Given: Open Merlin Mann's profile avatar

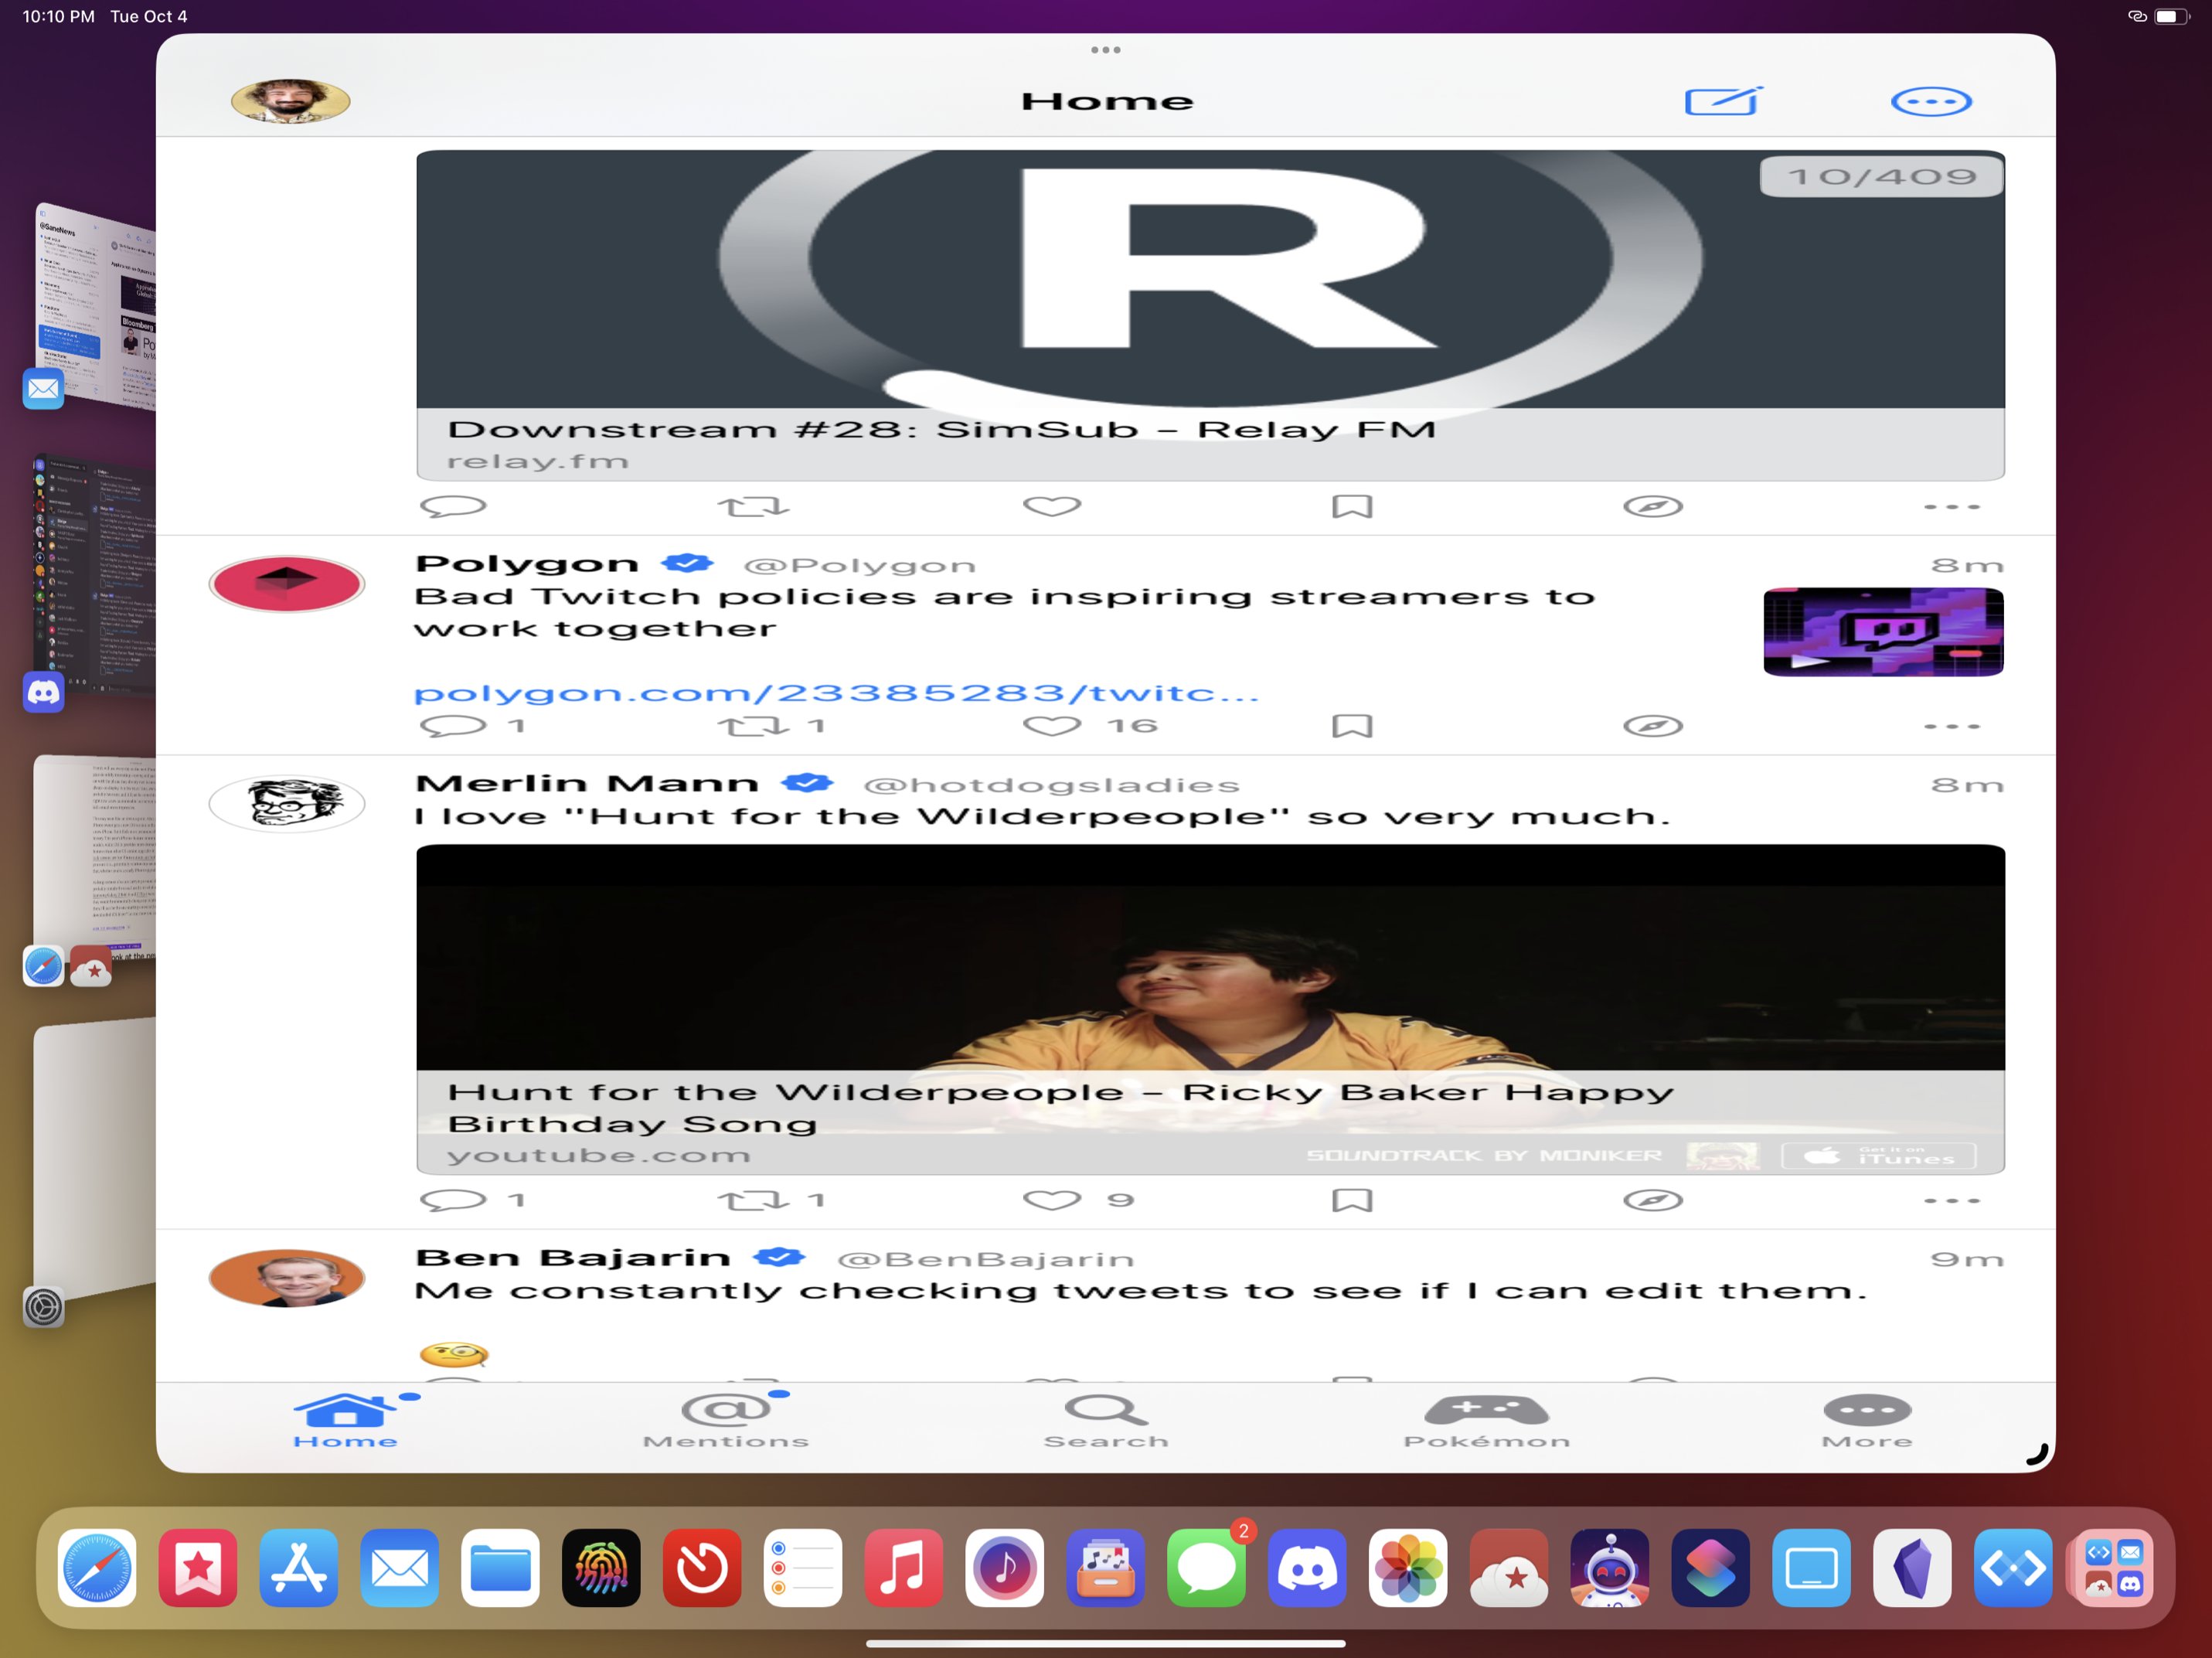Looking at the screenshot, I should point(287,804).
